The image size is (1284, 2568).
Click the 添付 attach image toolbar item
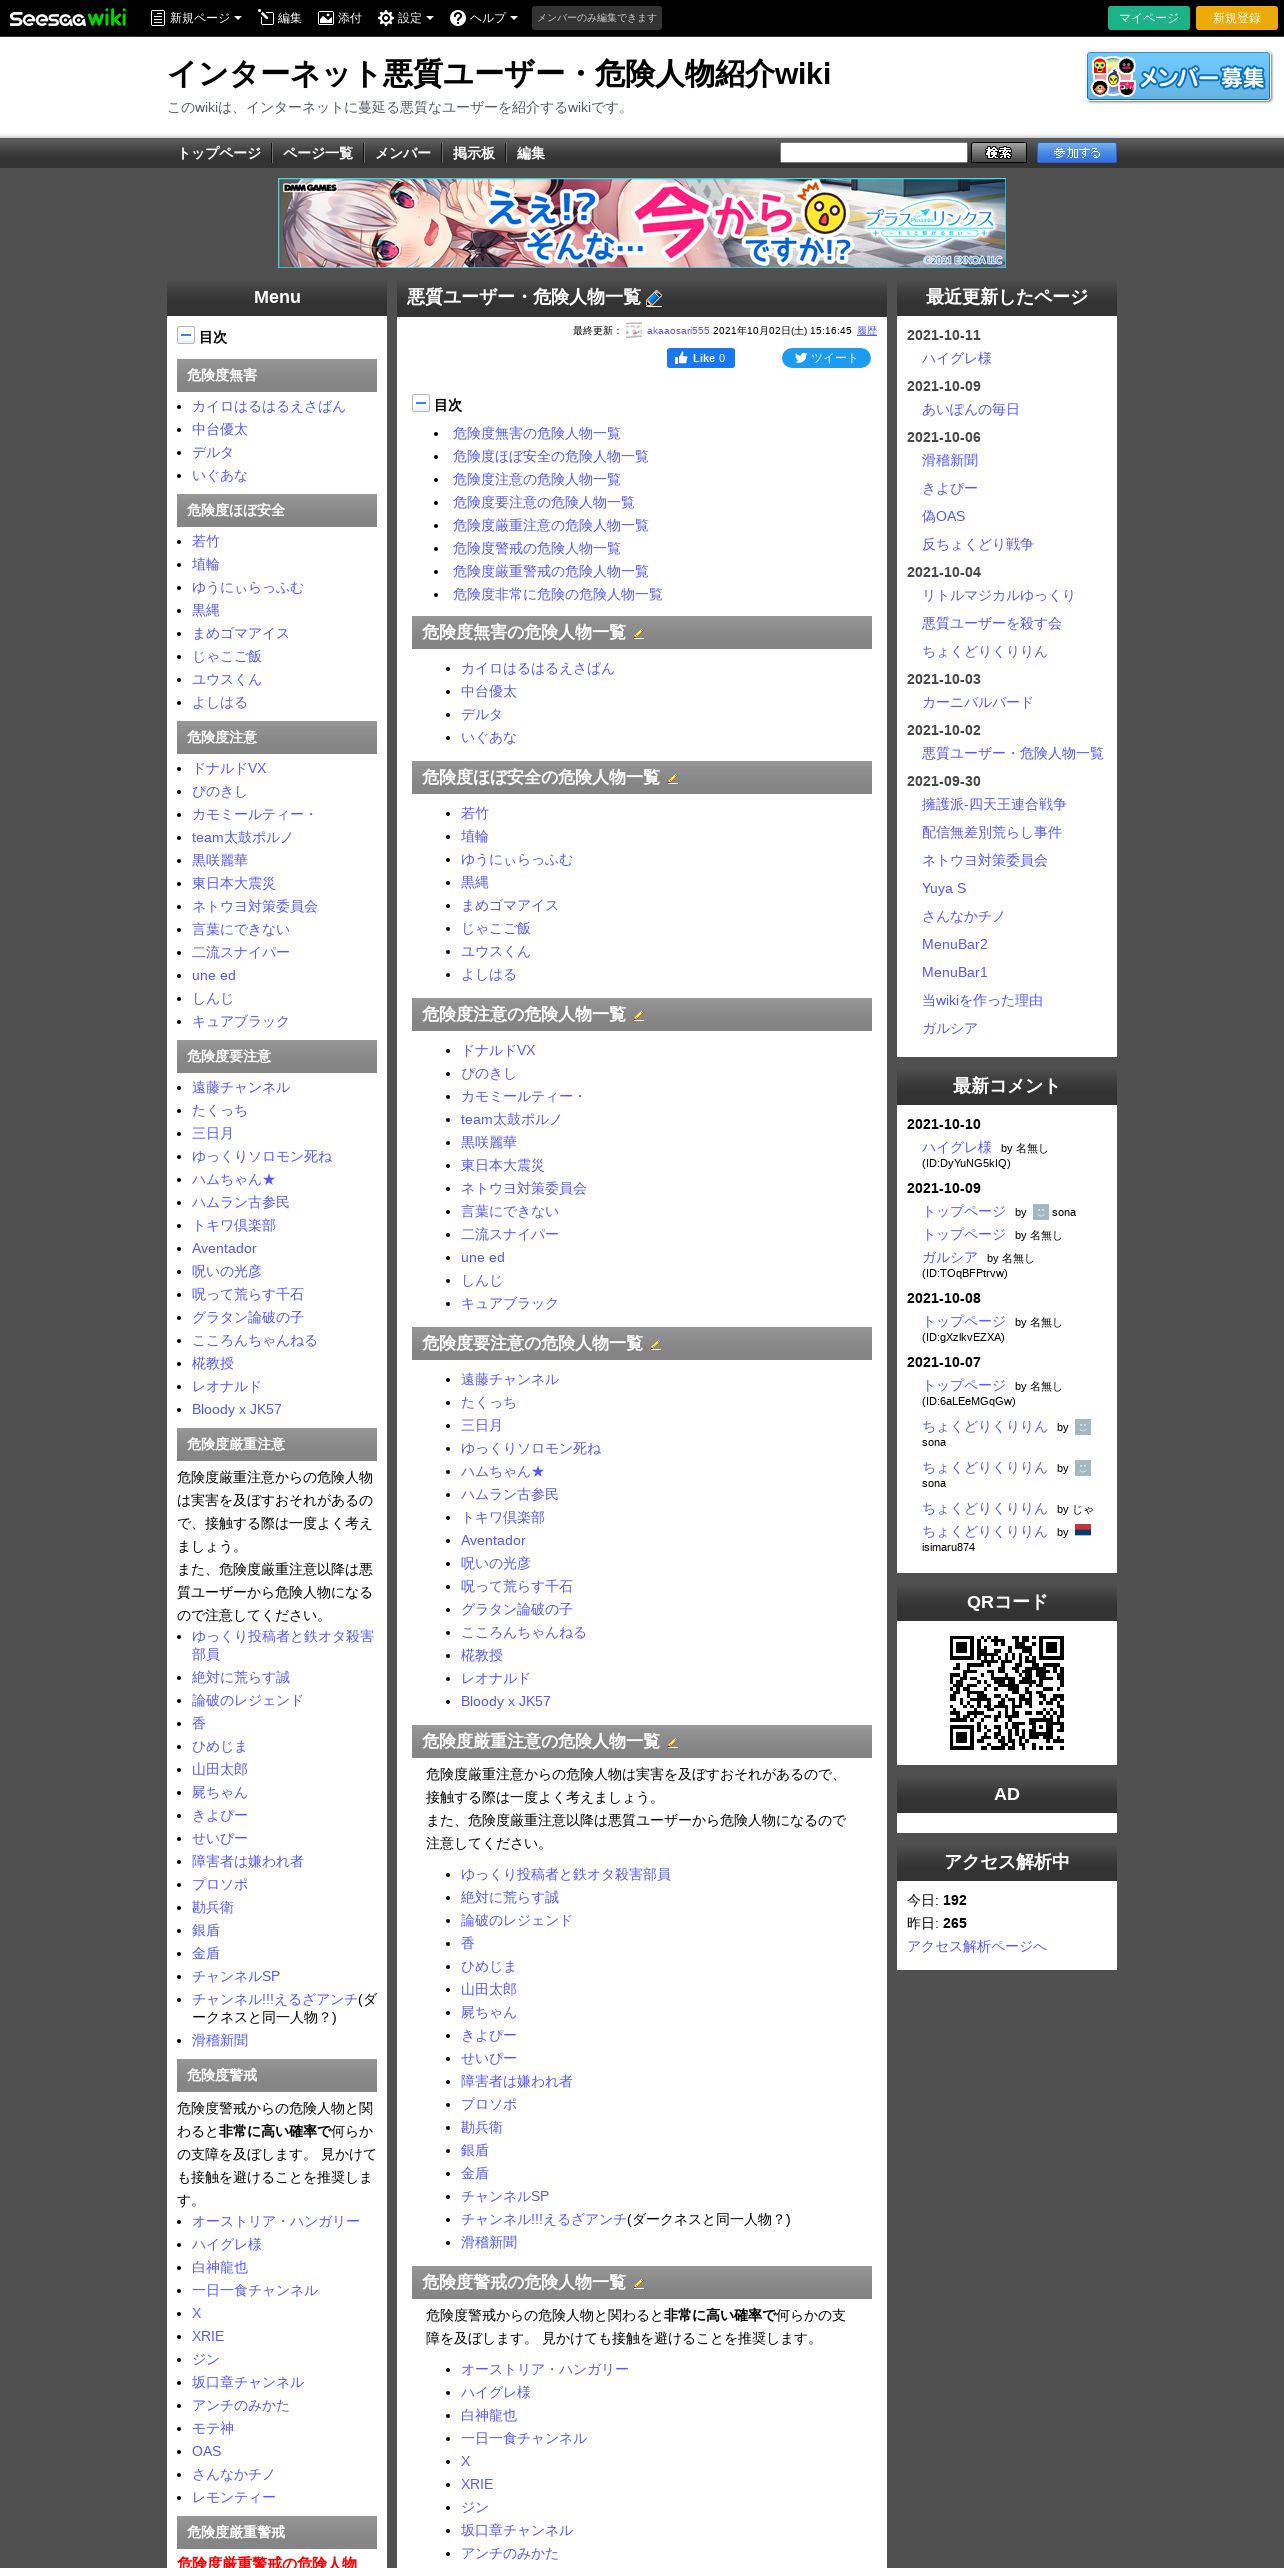click(x=340, y=18)
